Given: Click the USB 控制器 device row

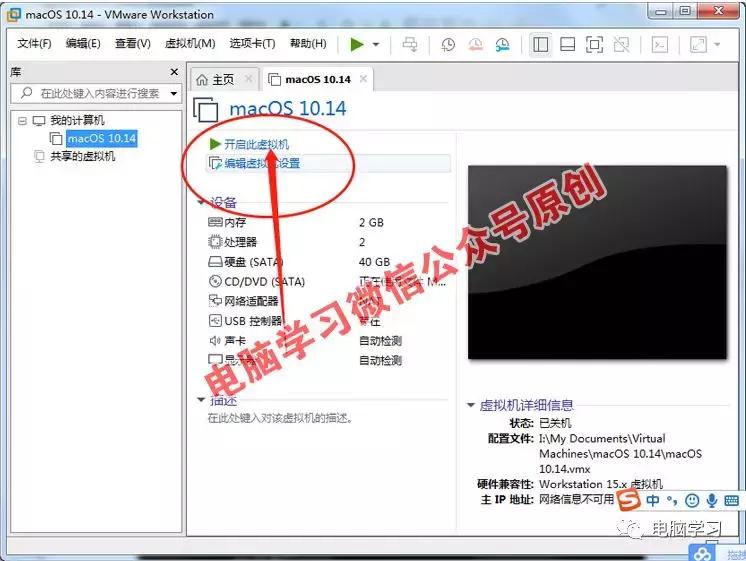Looking at the screenshot, I should 327,321.
